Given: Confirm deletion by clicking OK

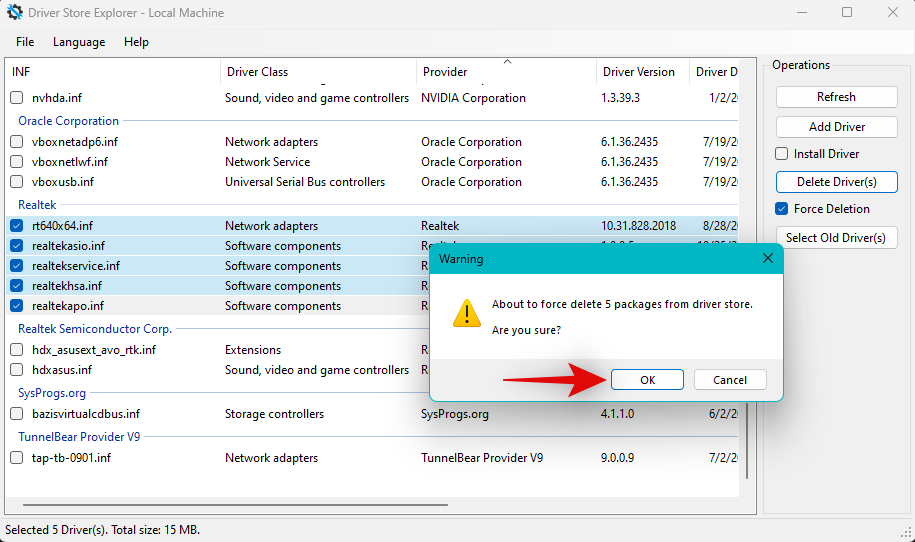Looking at the screenshot, I should [x=647, y=380].
